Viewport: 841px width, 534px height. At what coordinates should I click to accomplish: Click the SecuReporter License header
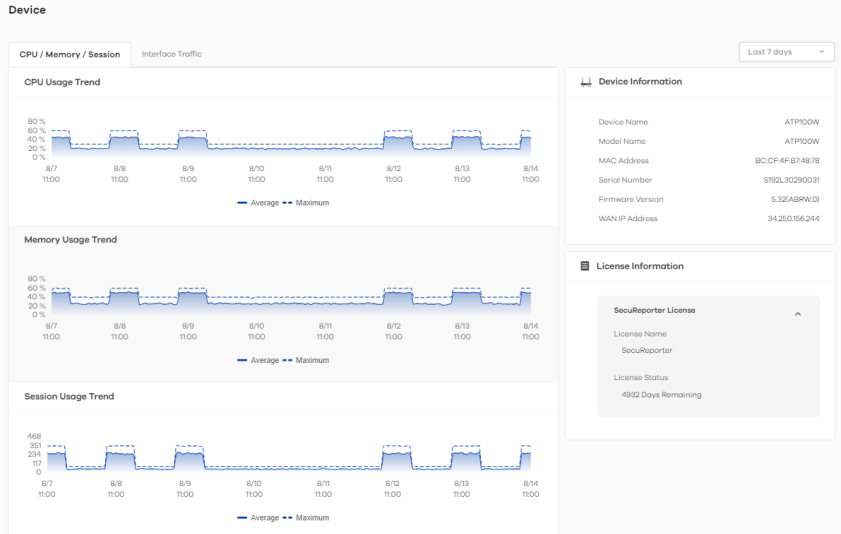click(x=654, y=311)
